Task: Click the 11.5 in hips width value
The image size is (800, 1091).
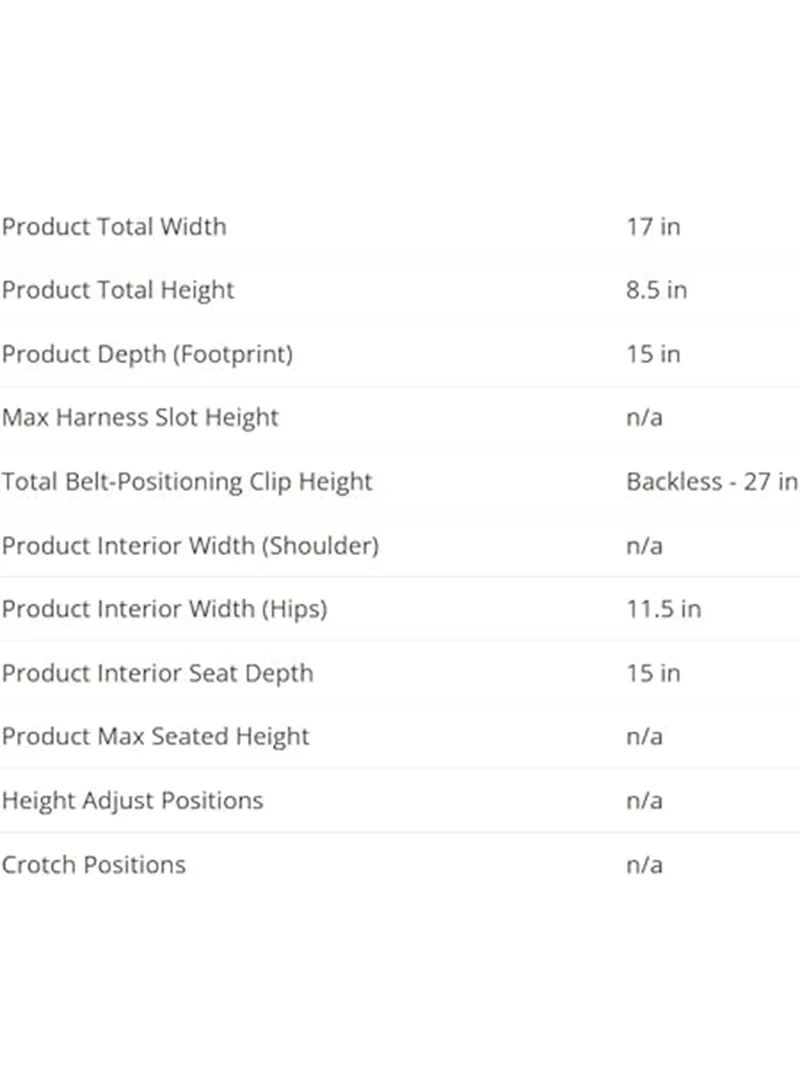Action: [x=664, y=610]
